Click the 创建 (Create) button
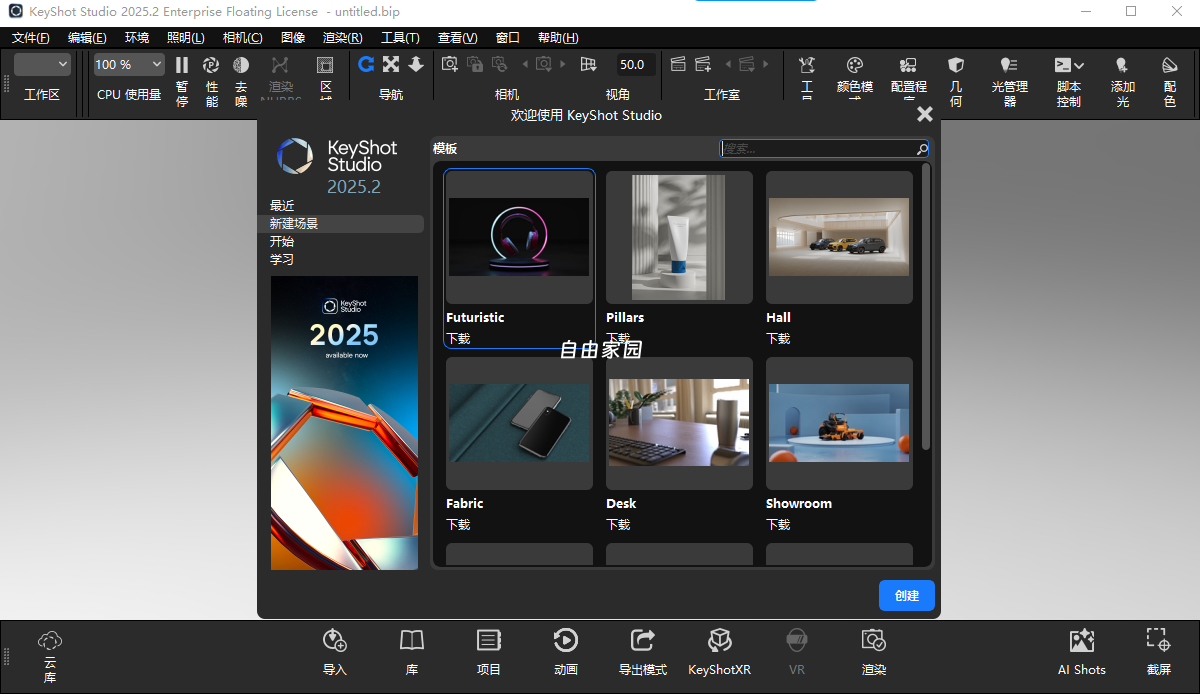 coord(906,595)
